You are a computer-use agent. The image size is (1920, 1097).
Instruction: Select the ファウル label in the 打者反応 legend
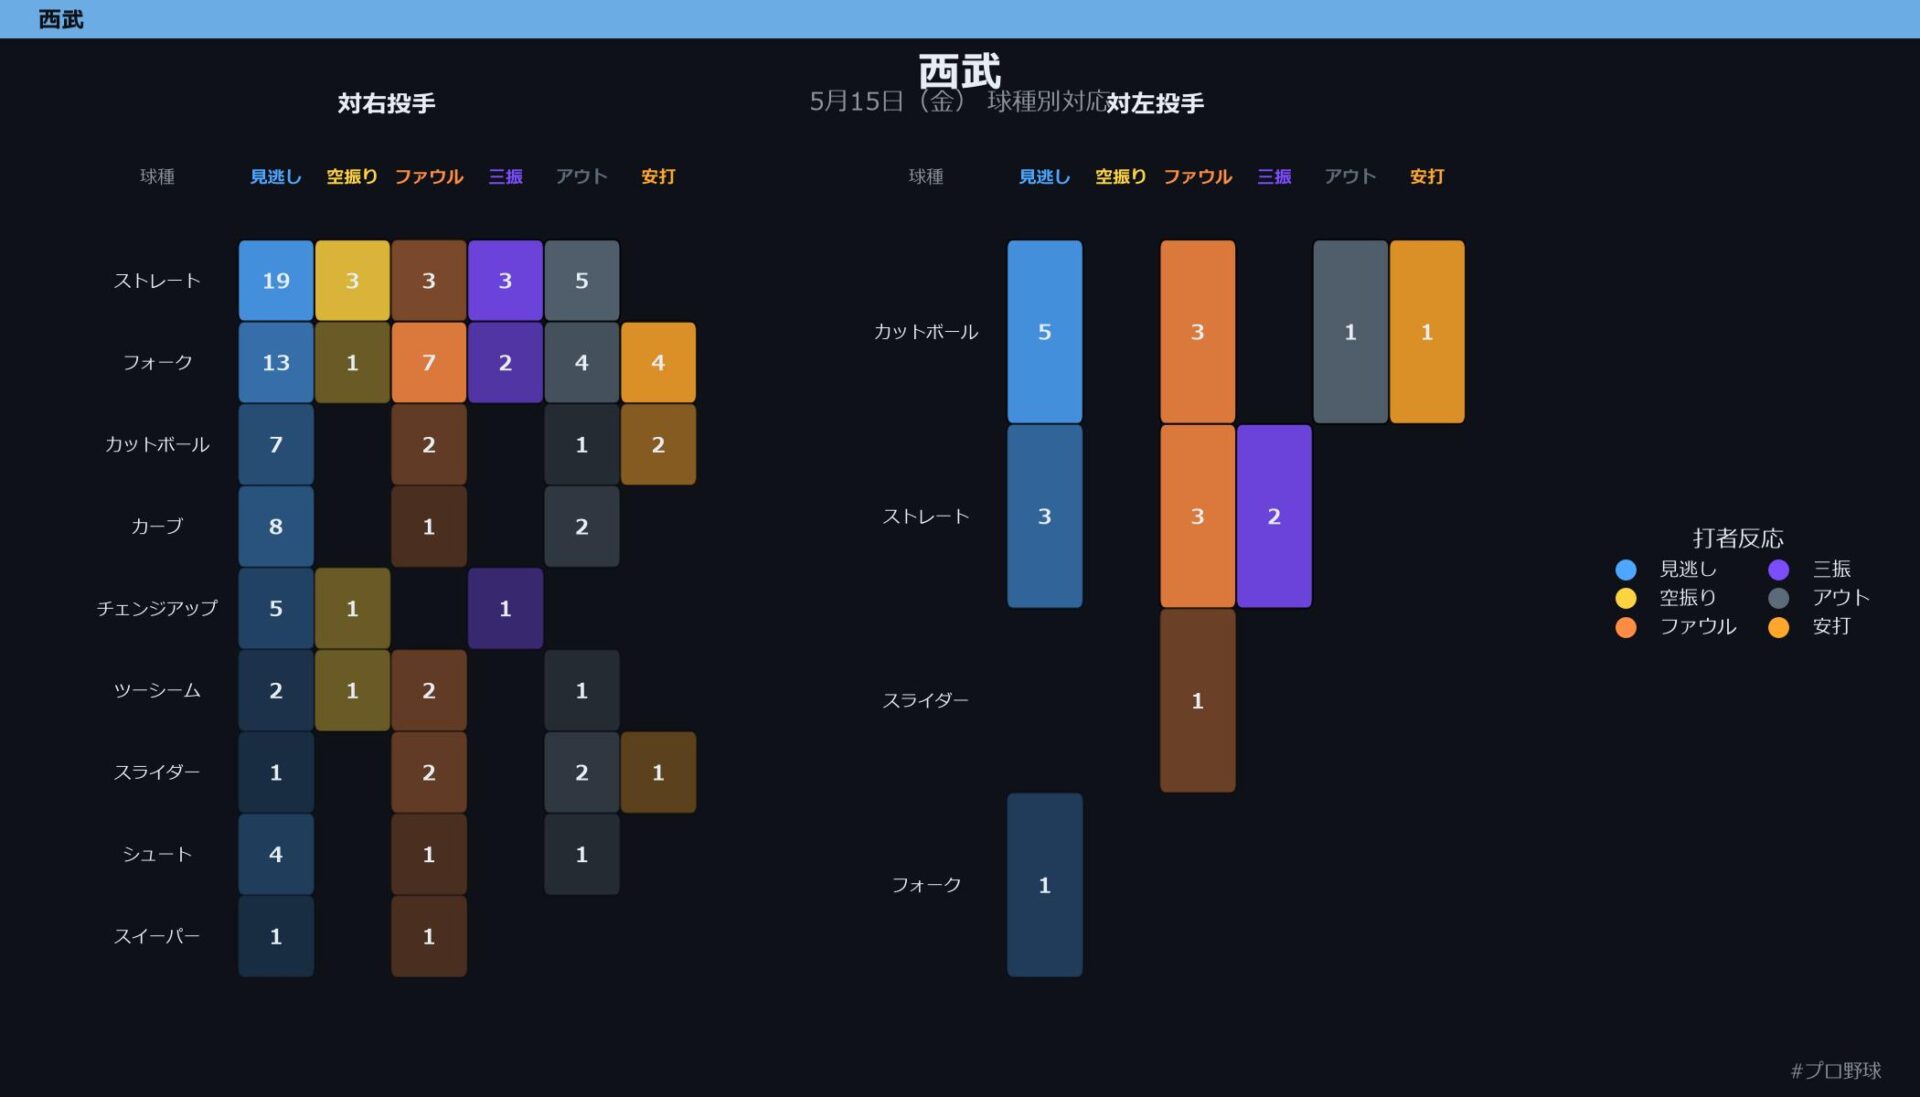click(1698, 627)
